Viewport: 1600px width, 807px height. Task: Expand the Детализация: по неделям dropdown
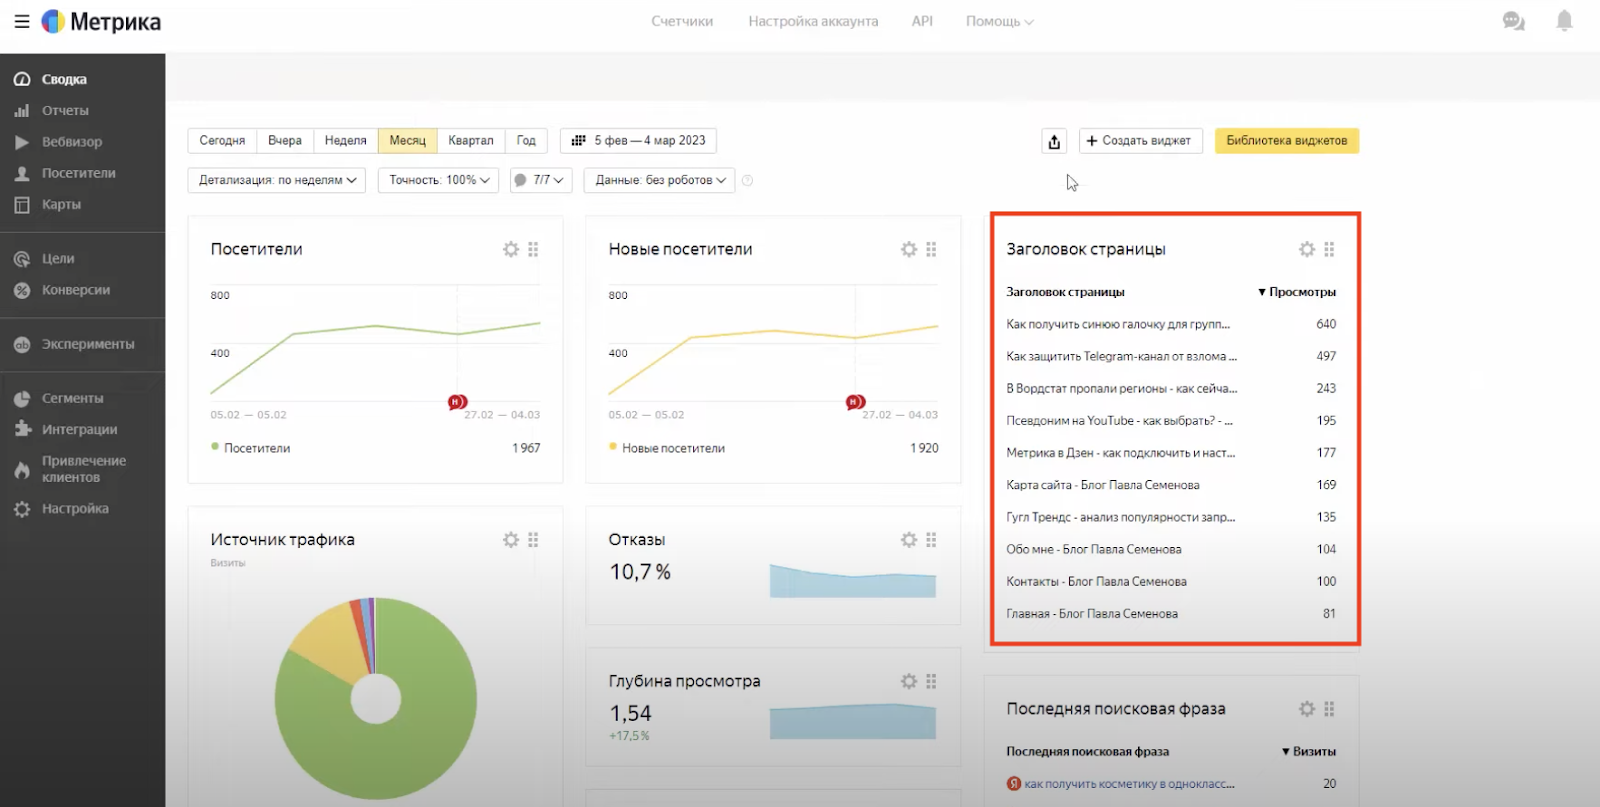pyautogui.click(x=277, y=180)
